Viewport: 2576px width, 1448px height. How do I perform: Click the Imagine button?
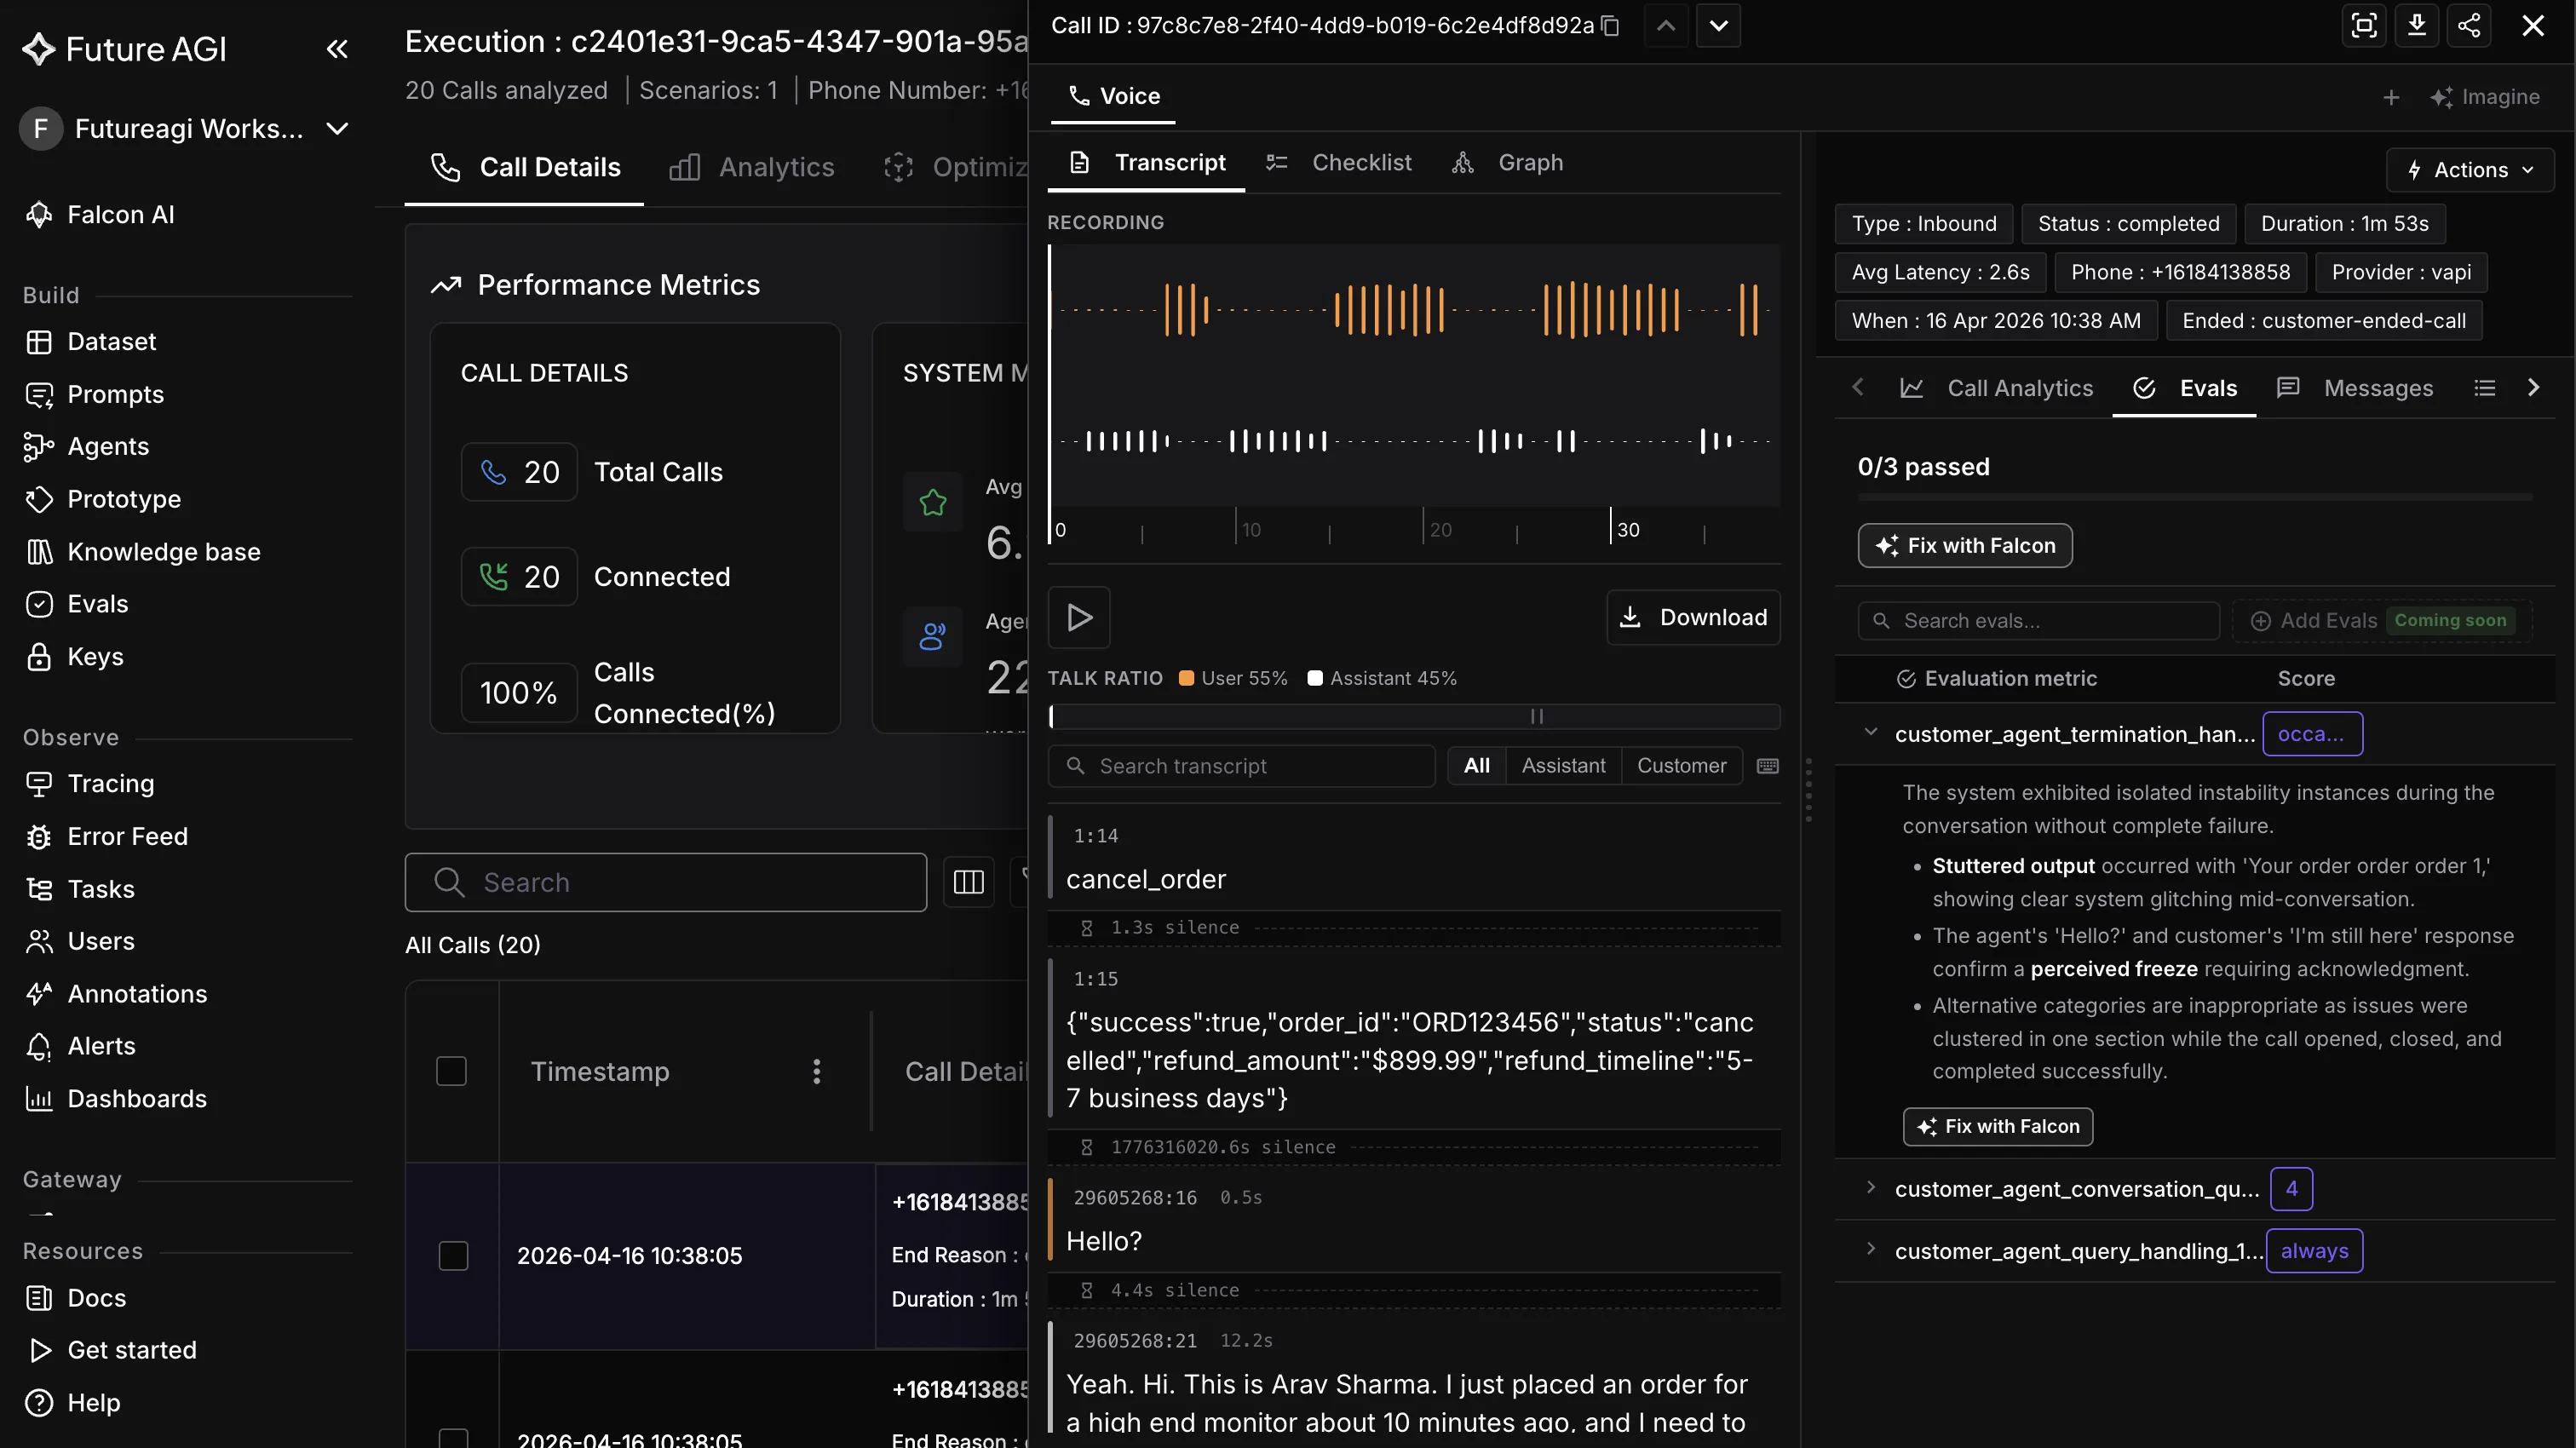pos(2485,97)
